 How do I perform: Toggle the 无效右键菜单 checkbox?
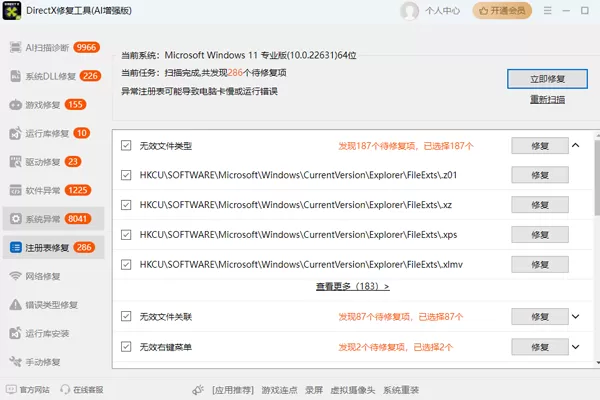pos(126,347)
